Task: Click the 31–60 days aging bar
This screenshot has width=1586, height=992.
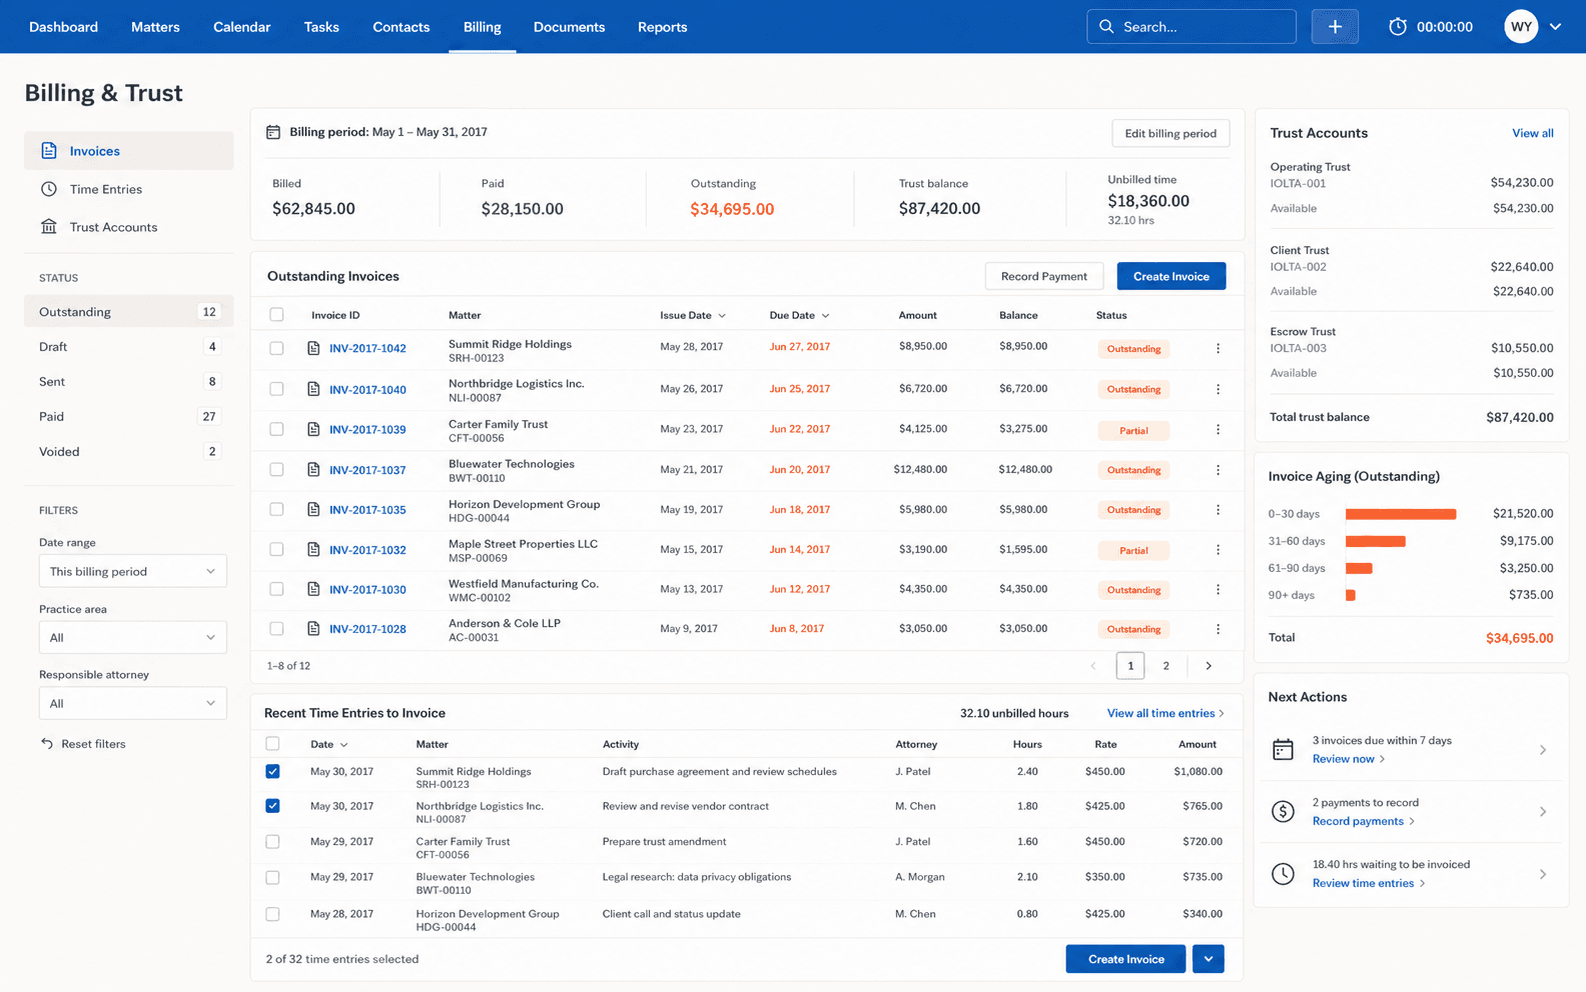Action: pyautogui.click(x=1375, y=541)
